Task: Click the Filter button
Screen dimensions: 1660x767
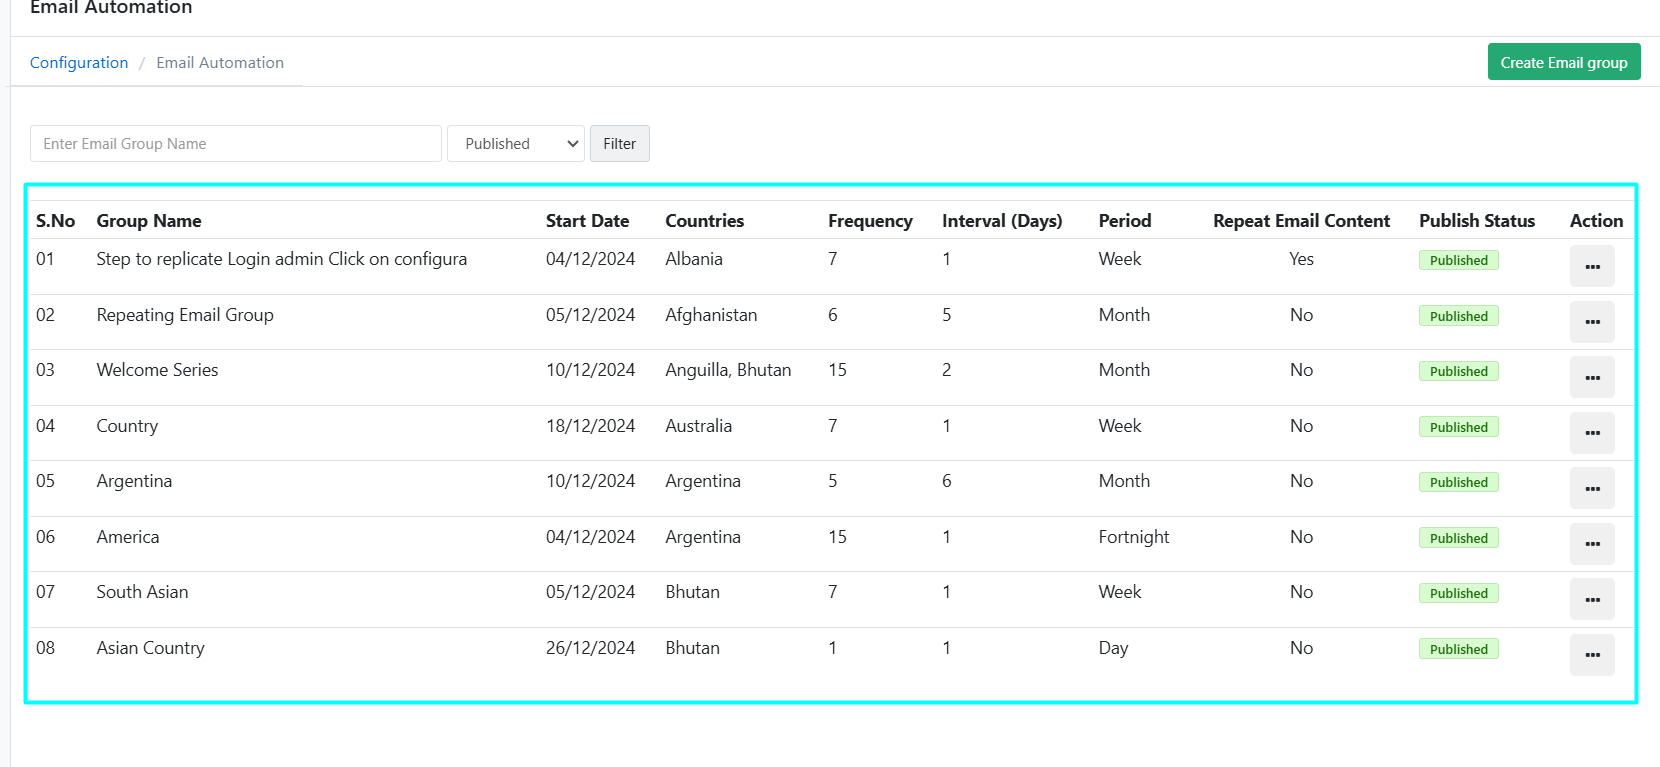Action: point(619,144)
